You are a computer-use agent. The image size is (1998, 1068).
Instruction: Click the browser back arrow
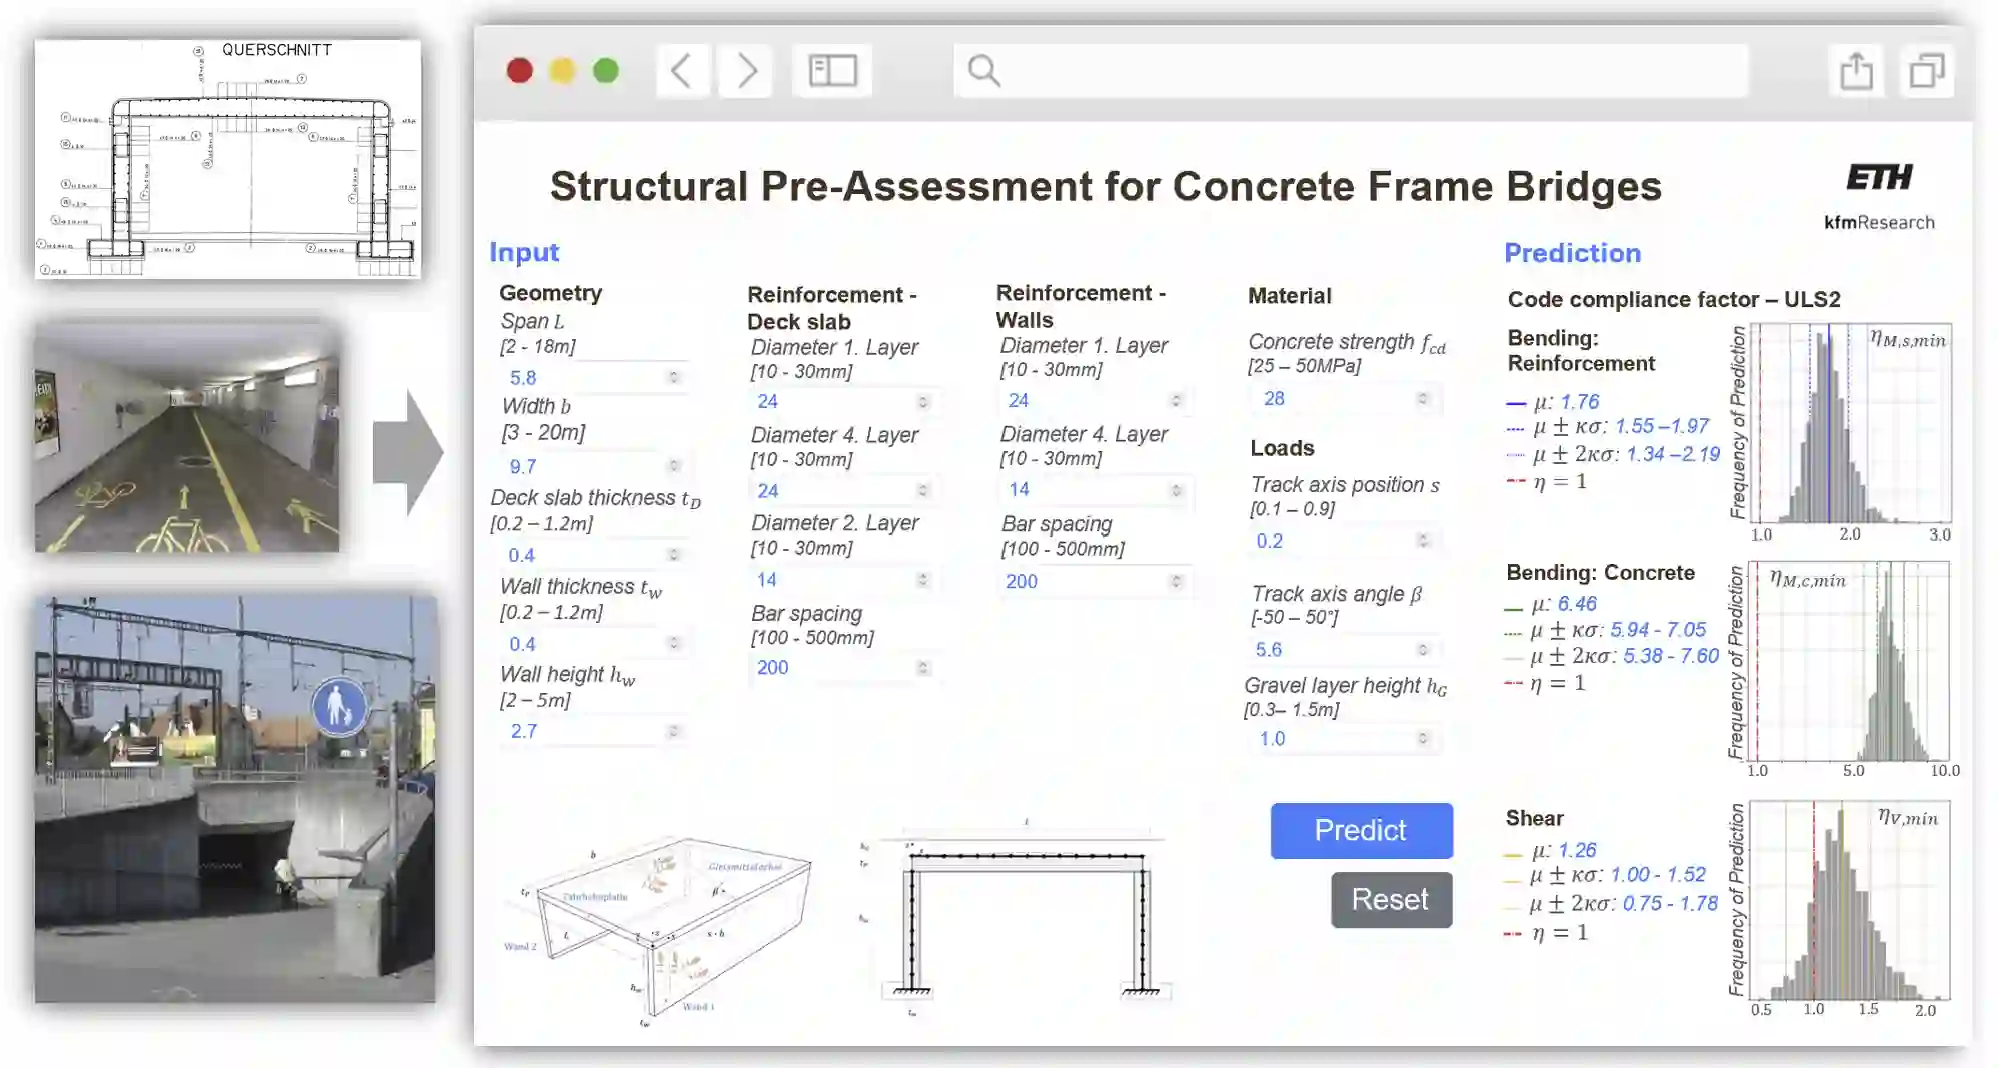tap(682, 71)
